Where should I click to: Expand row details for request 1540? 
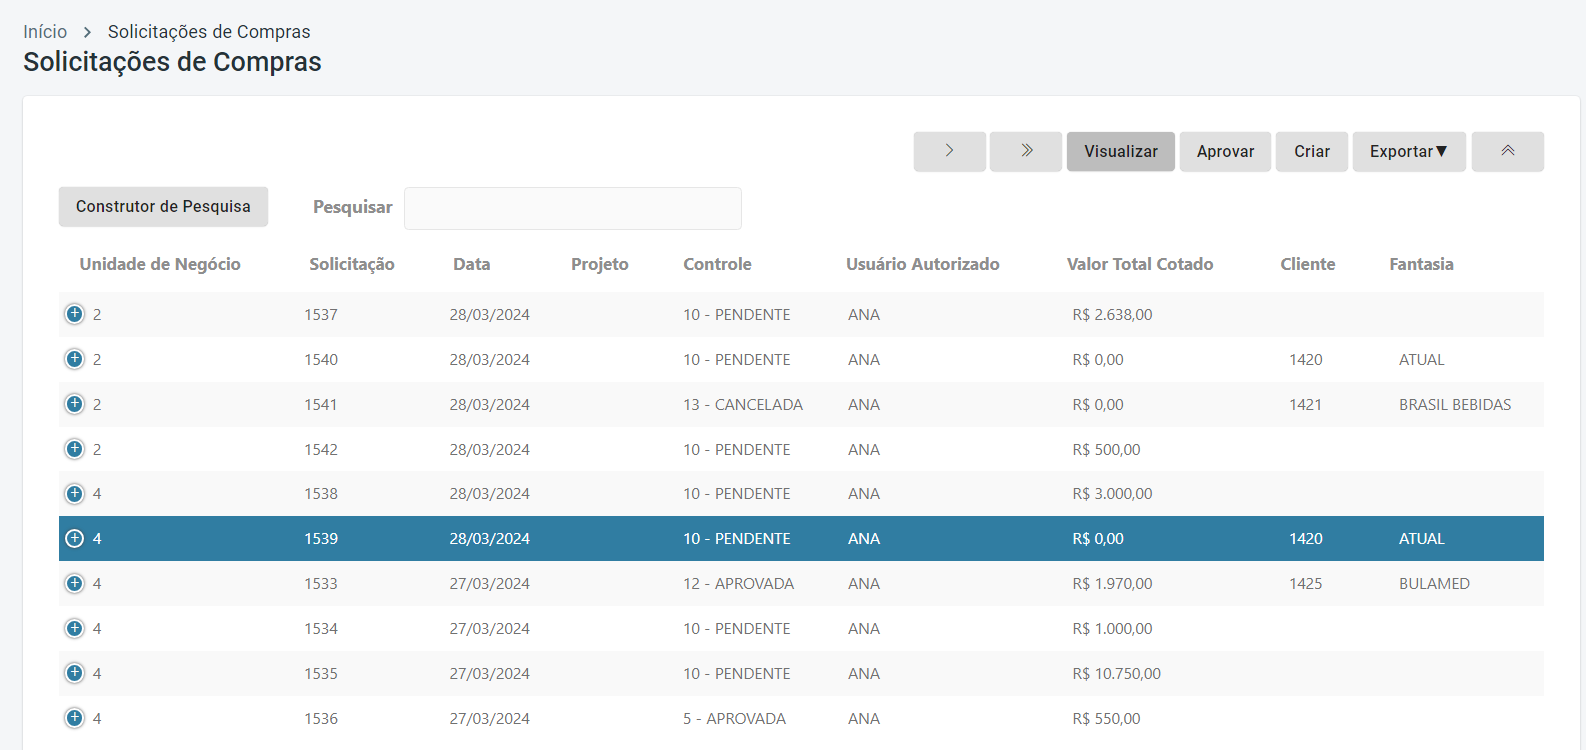click(x=75, y=359)
